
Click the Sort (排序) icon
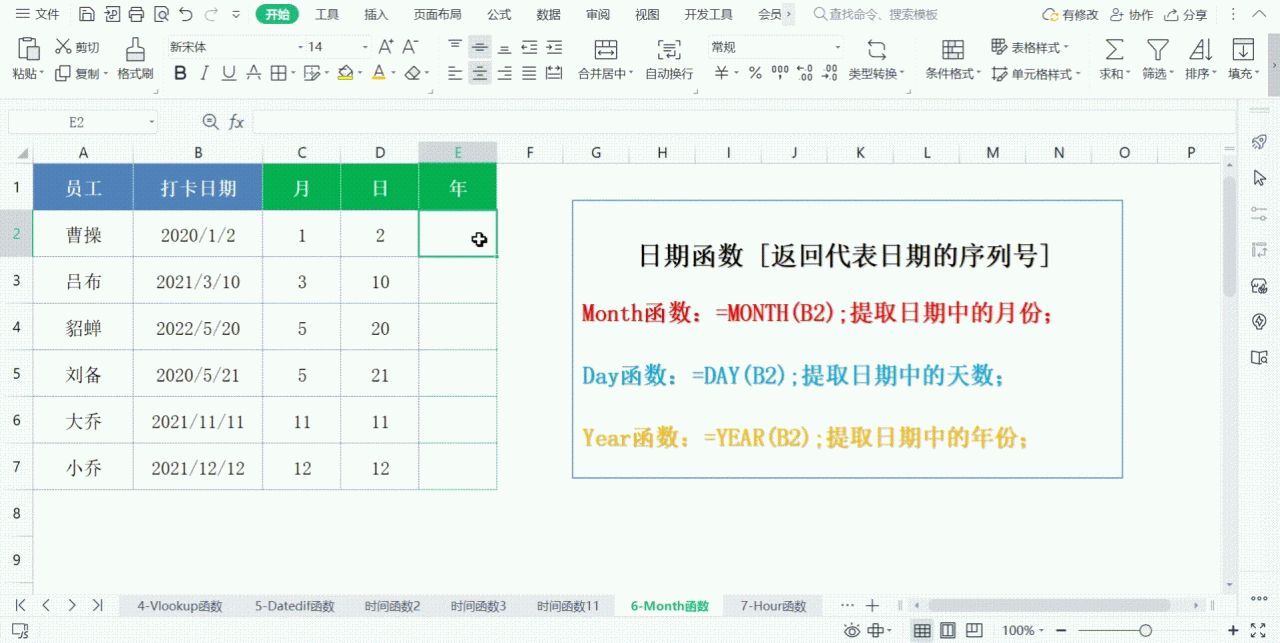pos(1200,49)
